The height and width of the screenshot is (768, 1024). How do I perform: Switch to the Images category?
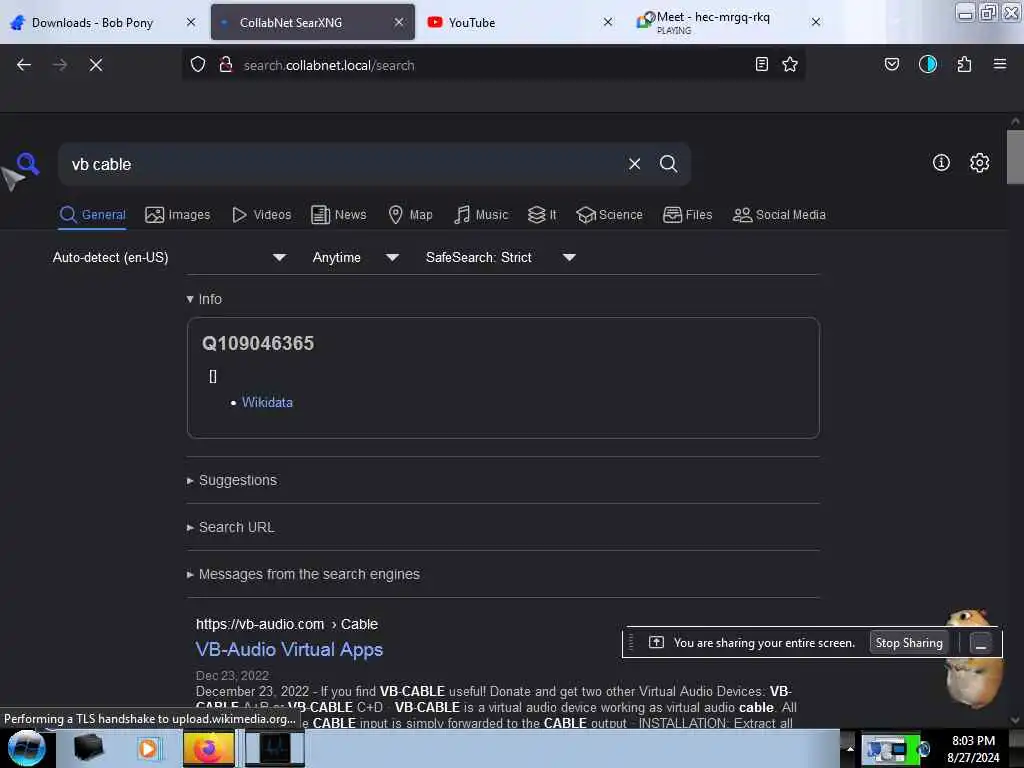178,215
